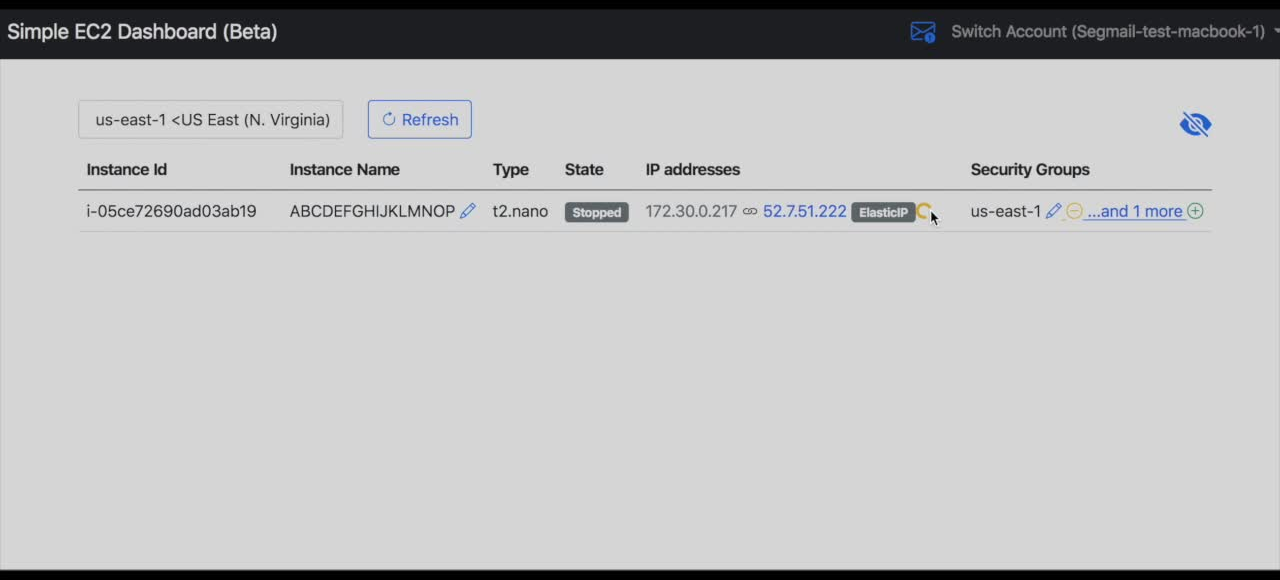
Task: Click the t2.nano type cell
Action: pyautogui.click(x=520, y=212)
